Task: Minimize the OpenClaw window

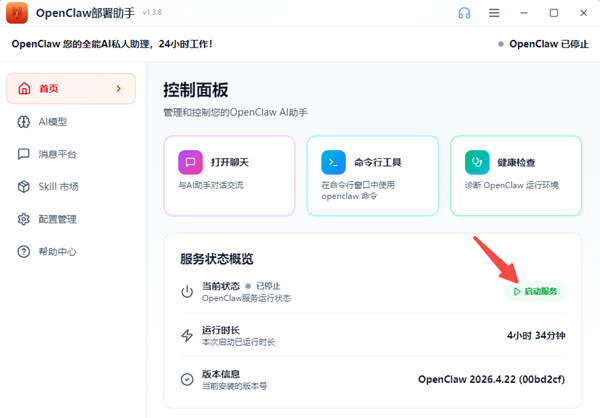Action: (524, 13)
